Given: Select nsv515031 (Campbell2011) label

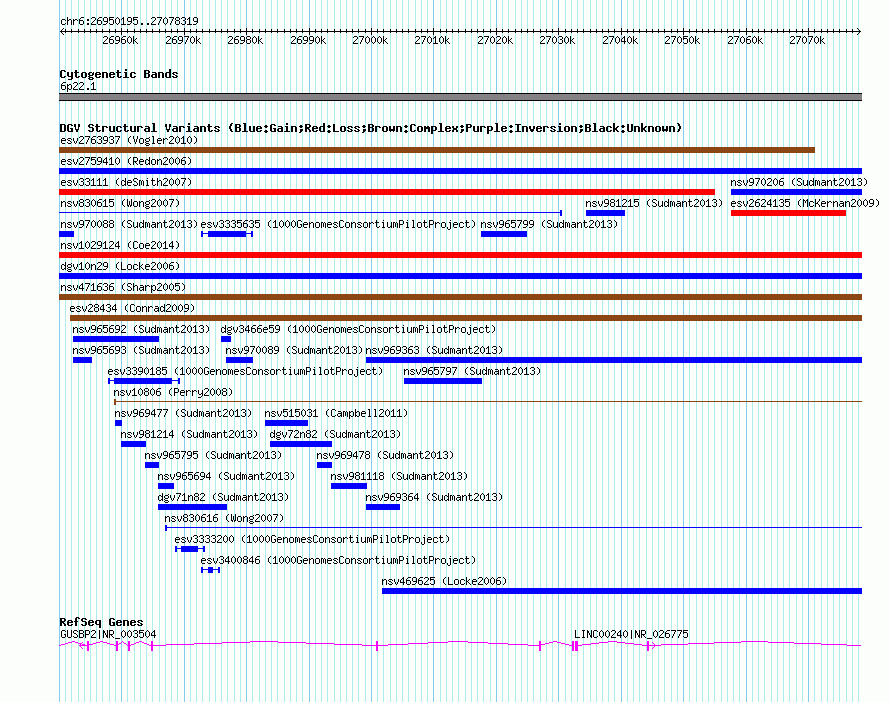Looking at the screenshot, I should click(336, 413).
